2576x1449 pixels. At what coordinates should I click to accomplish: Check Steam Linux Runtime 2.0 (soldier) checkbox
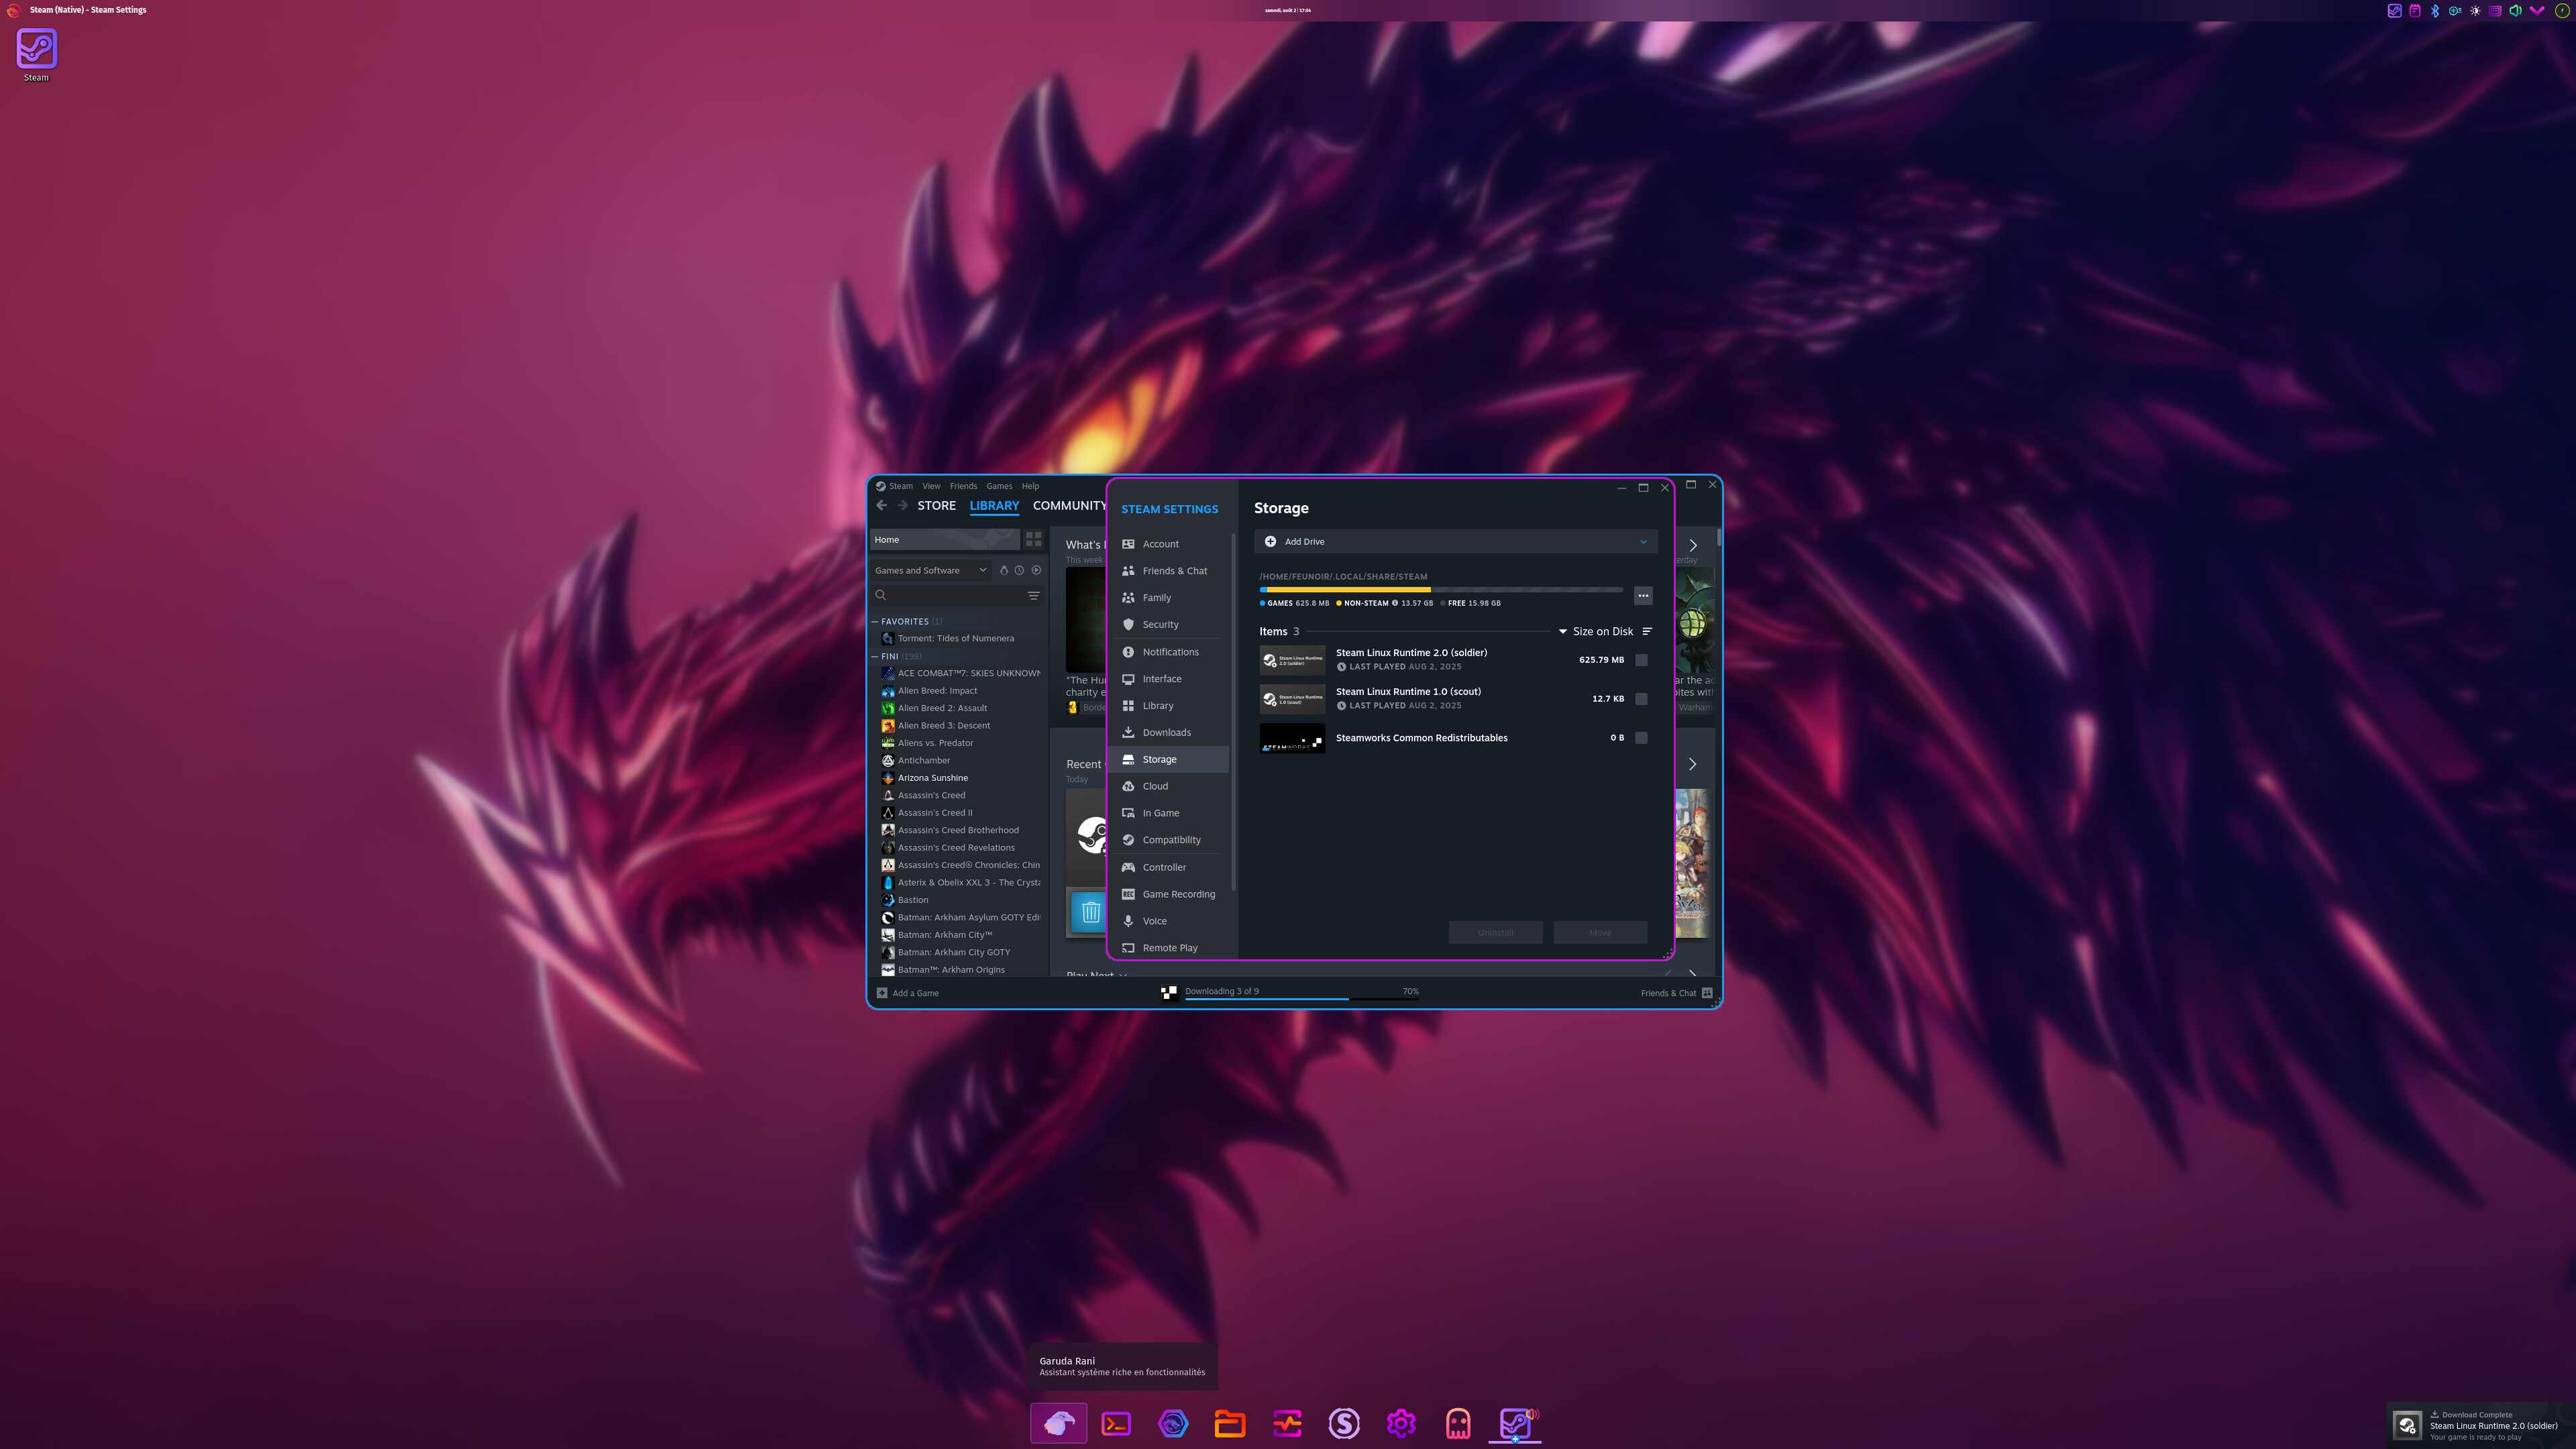(x=1641, y=660)
